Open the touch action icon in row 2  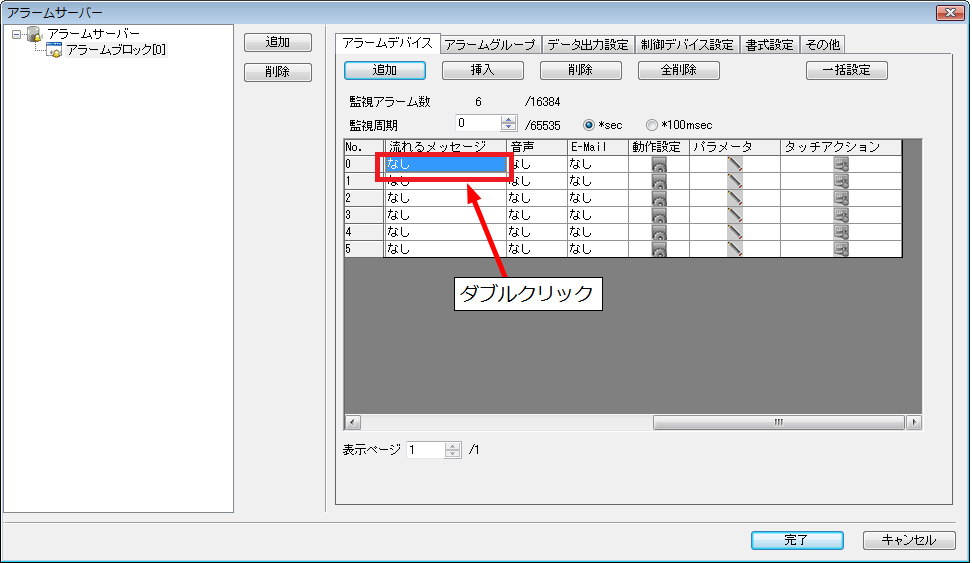coord(841,199)
